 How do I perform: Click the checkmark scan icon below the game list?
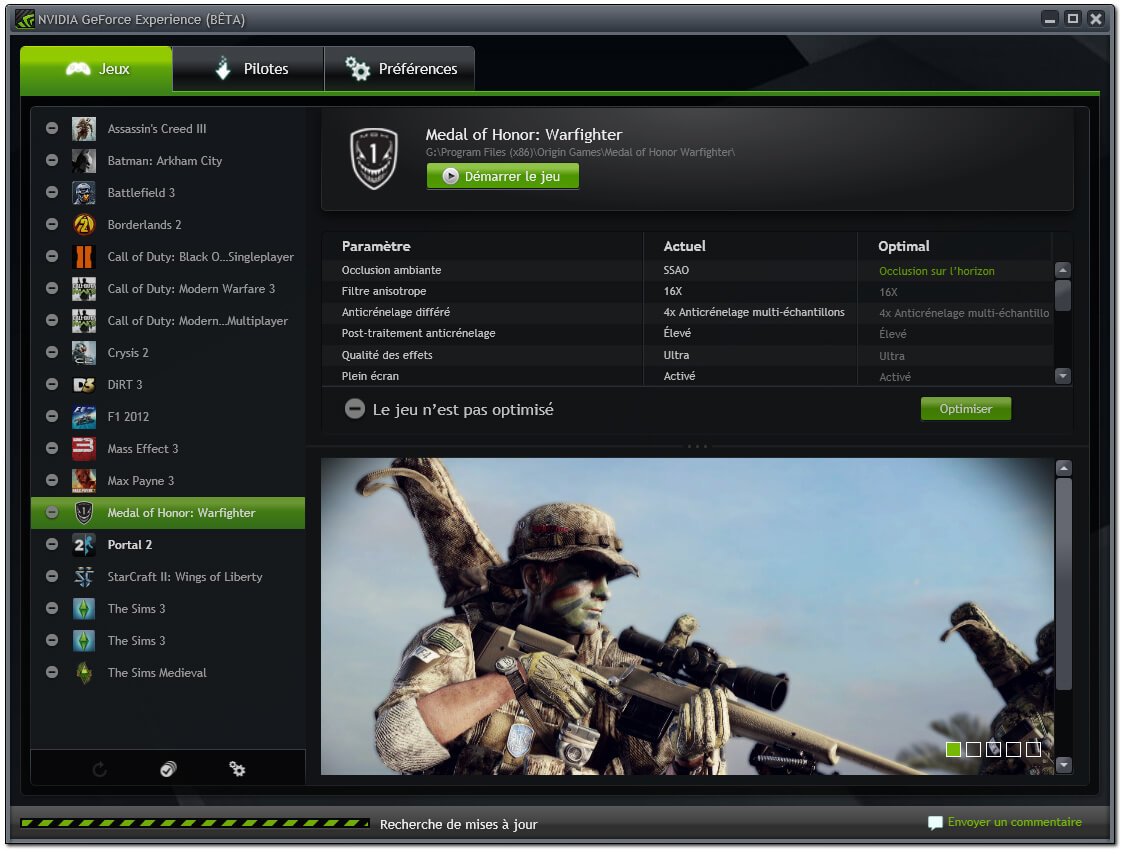[x=168, y=769]
